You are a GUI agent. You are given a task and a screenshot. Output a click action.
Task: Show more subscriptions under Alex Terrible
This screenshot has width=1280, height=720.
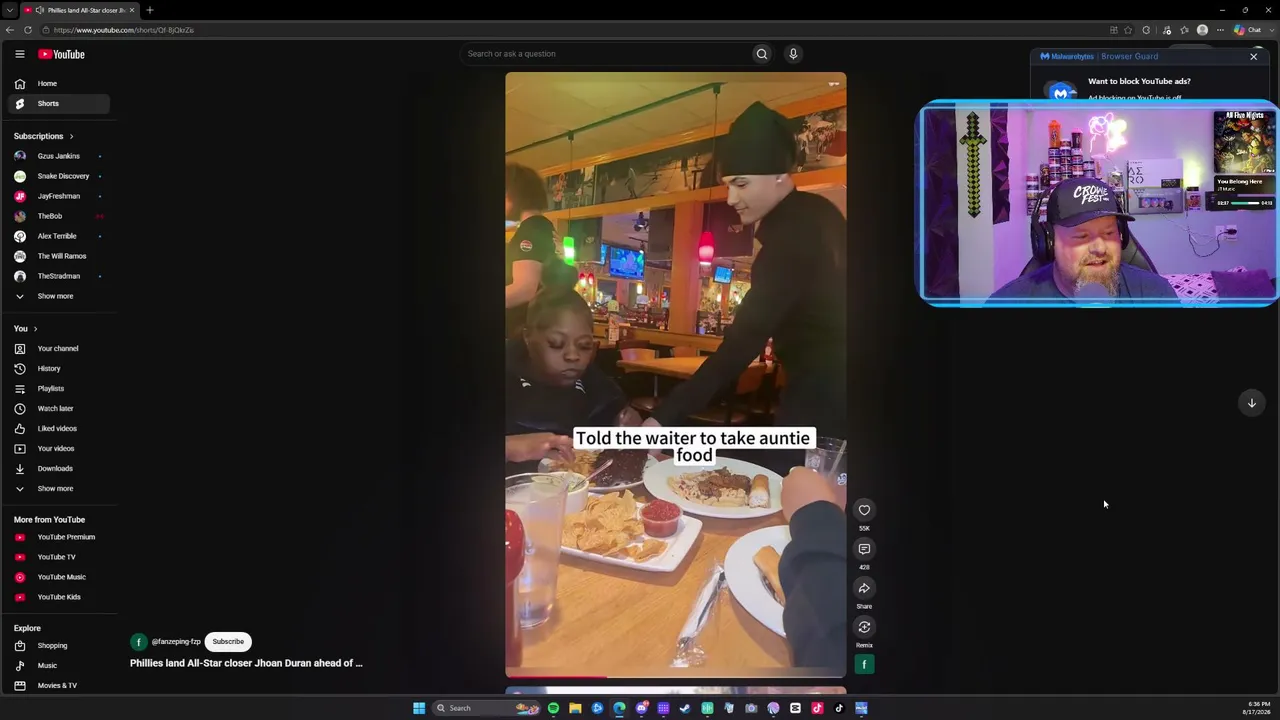pyautogui.click(x=55, y=296)
